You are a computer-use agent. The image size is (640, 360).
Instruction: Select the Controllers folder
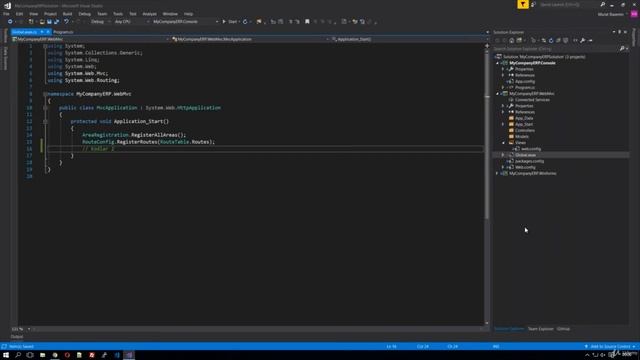pos(524,131)
